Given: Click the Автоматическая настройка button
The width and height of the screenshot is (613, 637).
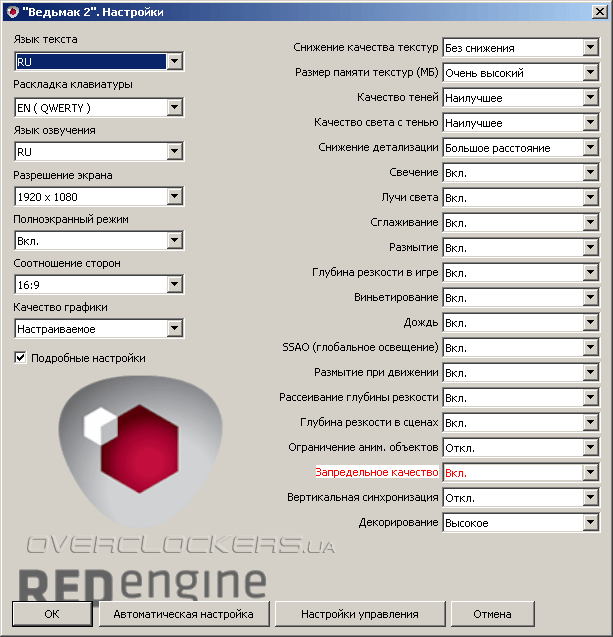Looking at the screenshot, I should (184, 613).
